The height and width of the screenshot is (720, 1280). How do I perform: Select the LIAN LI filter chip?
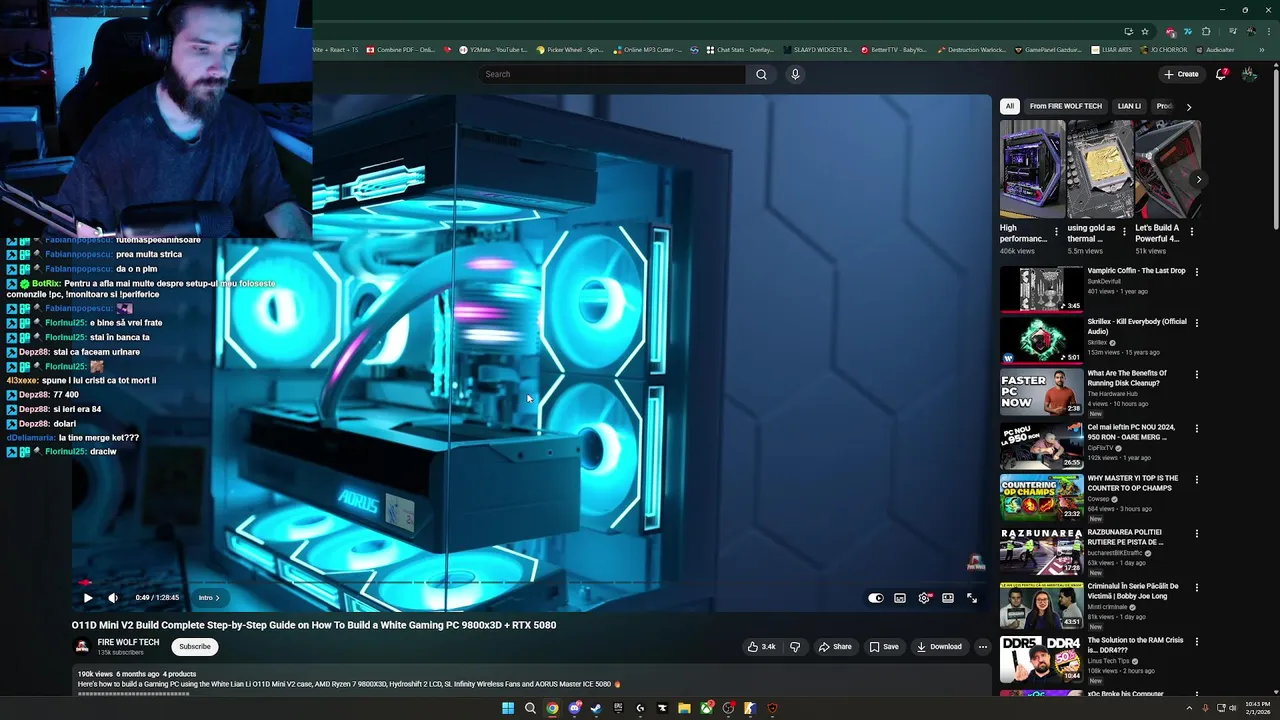tap(1129, 106)
